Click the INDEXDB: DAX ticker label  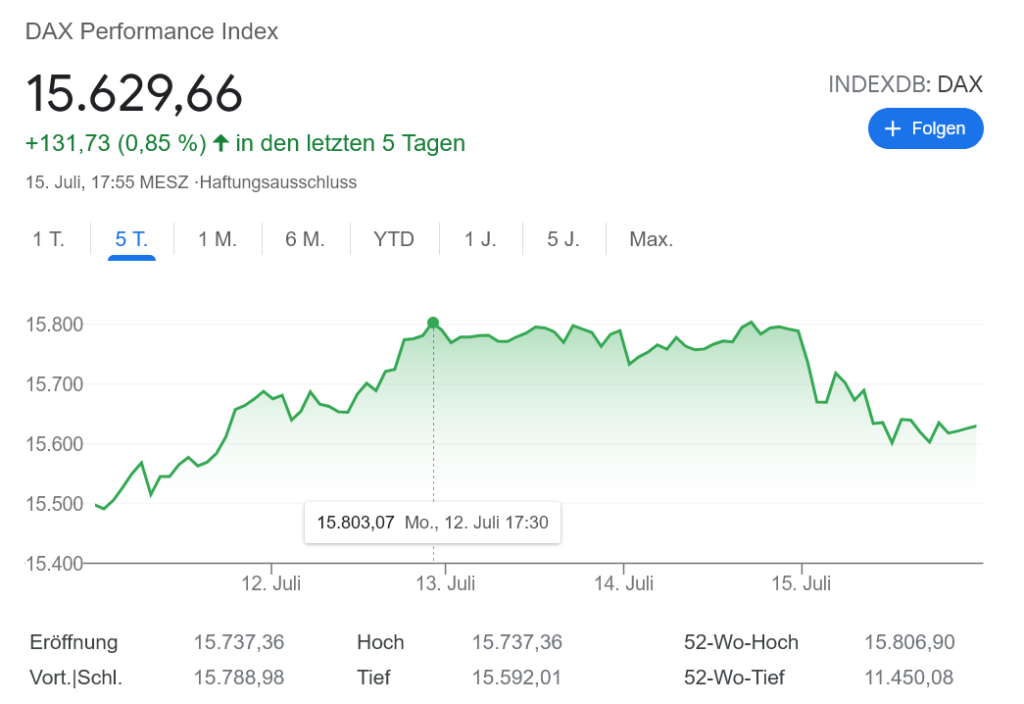click(x=905, y=85)
